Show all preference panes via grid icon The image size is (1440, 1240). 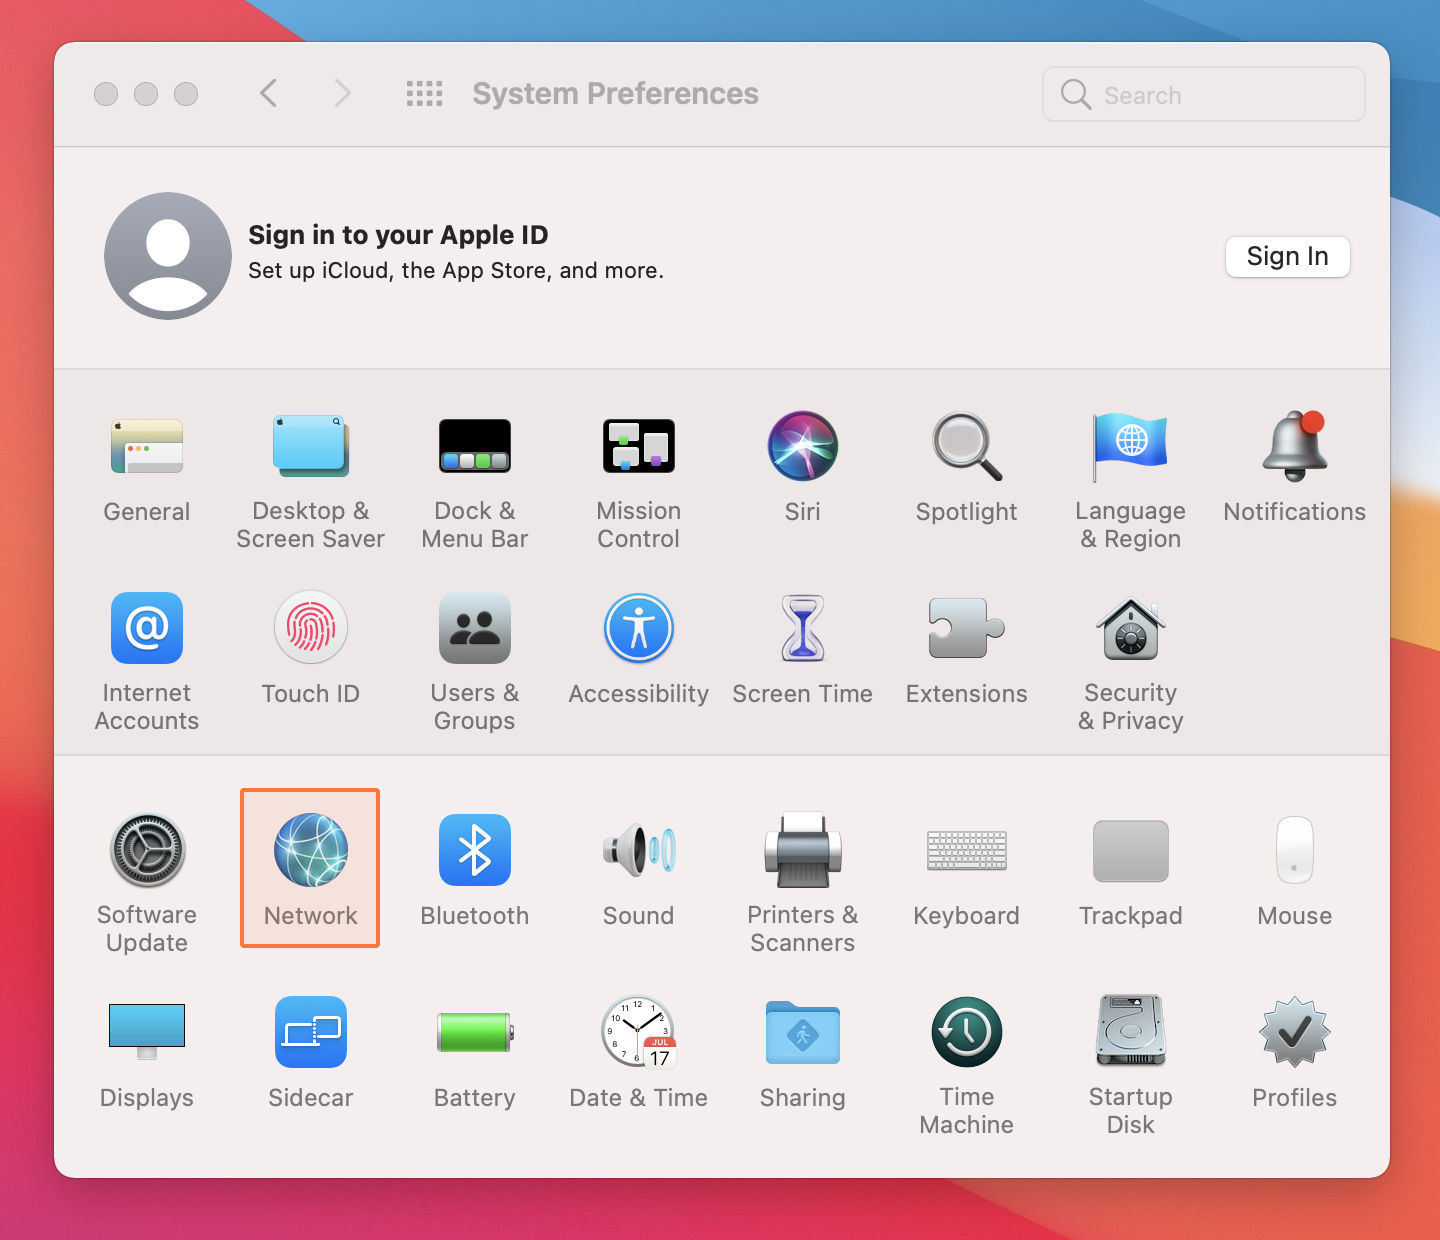coord(424,93)
